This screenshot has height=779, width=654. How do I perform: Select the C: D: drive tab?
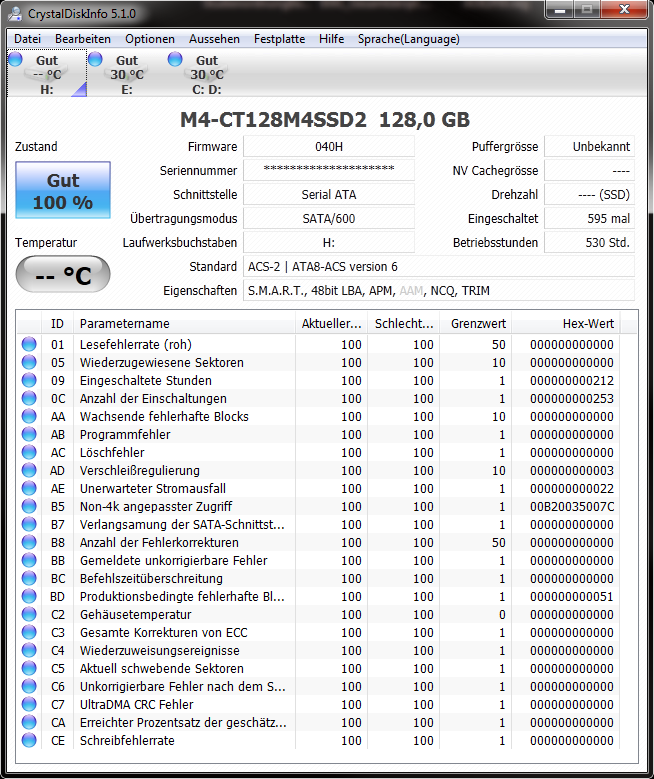tap(206, 75)
